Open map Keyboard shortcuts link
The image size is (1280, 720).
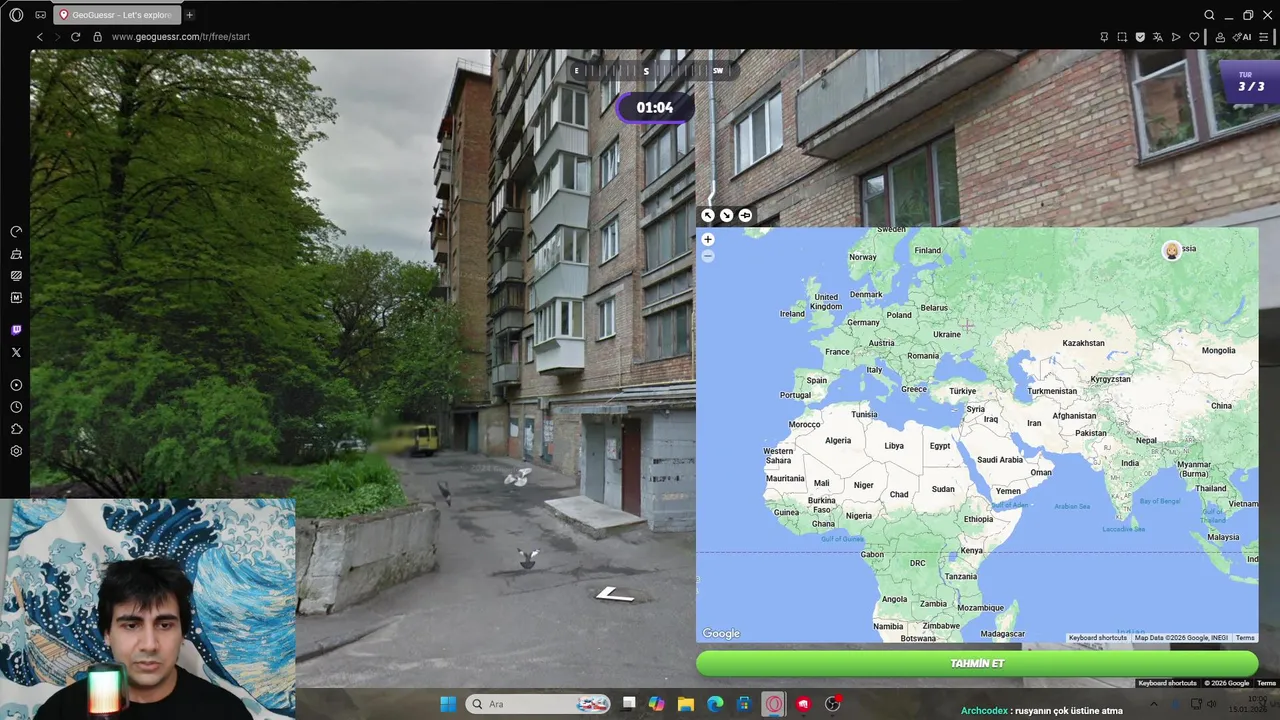1097,638
